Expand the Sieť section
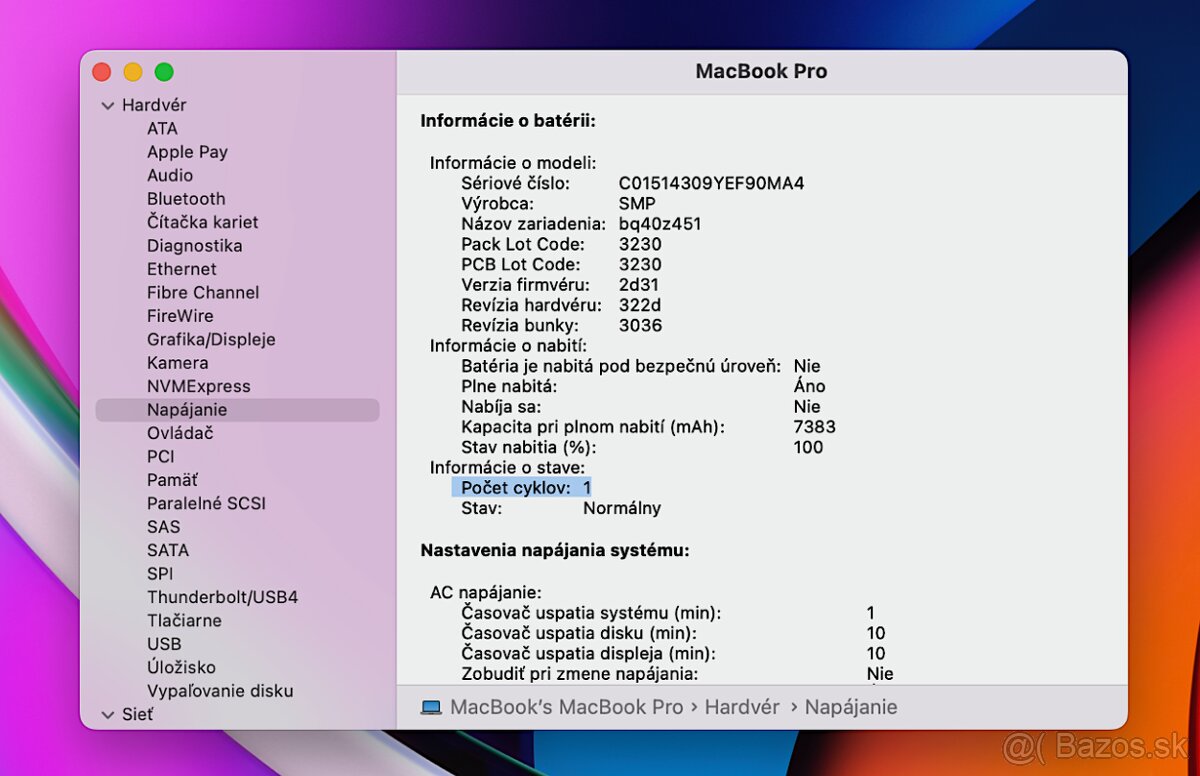This screenshot has width=1200, height=776. [x=108, y=714]
